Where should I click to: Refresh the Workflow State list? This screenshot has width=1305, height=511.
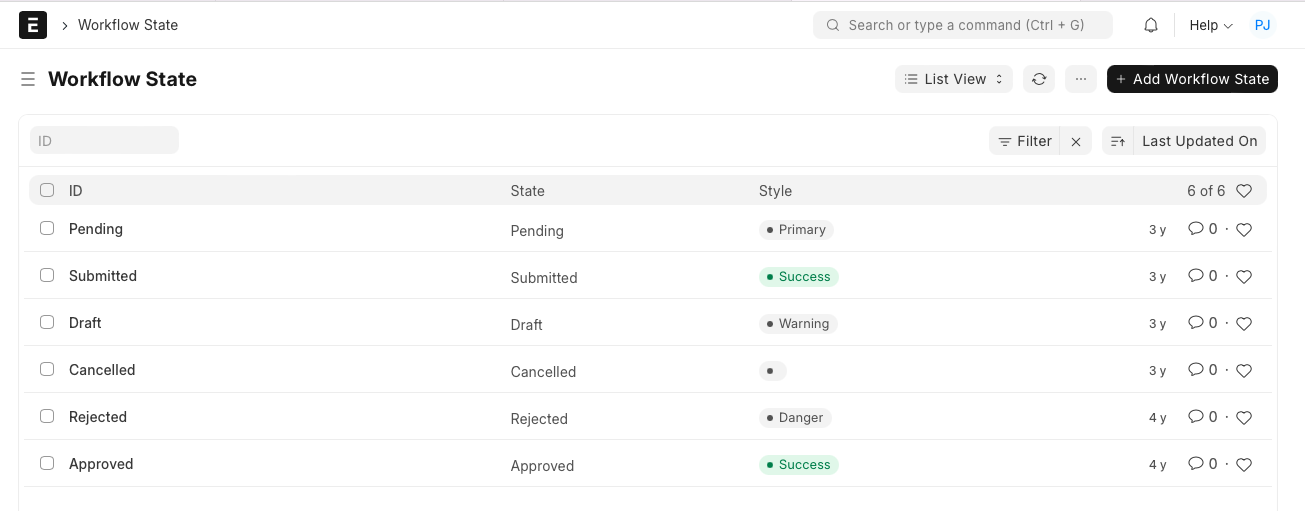pyautogui.click(x=1039, y=79)
